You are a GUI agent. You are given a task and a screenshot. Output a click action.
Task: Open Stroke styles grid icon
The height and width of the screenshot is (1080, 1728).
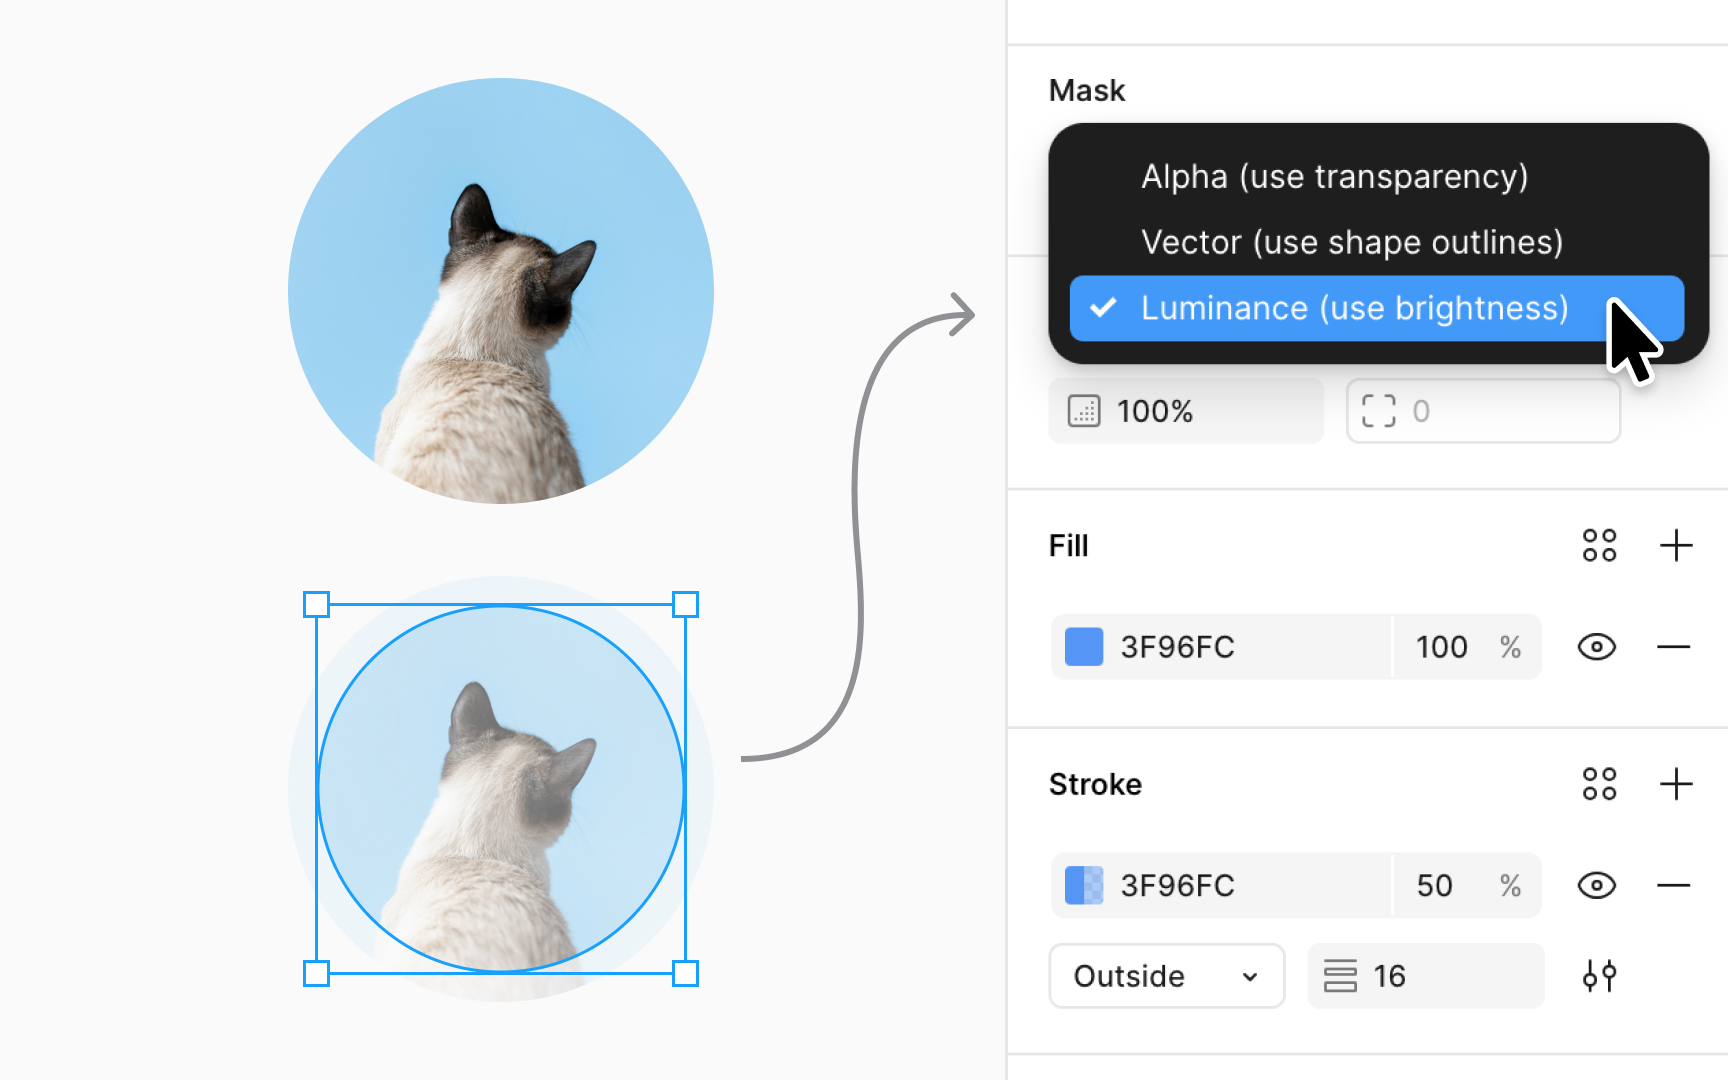coord(1599,784)
